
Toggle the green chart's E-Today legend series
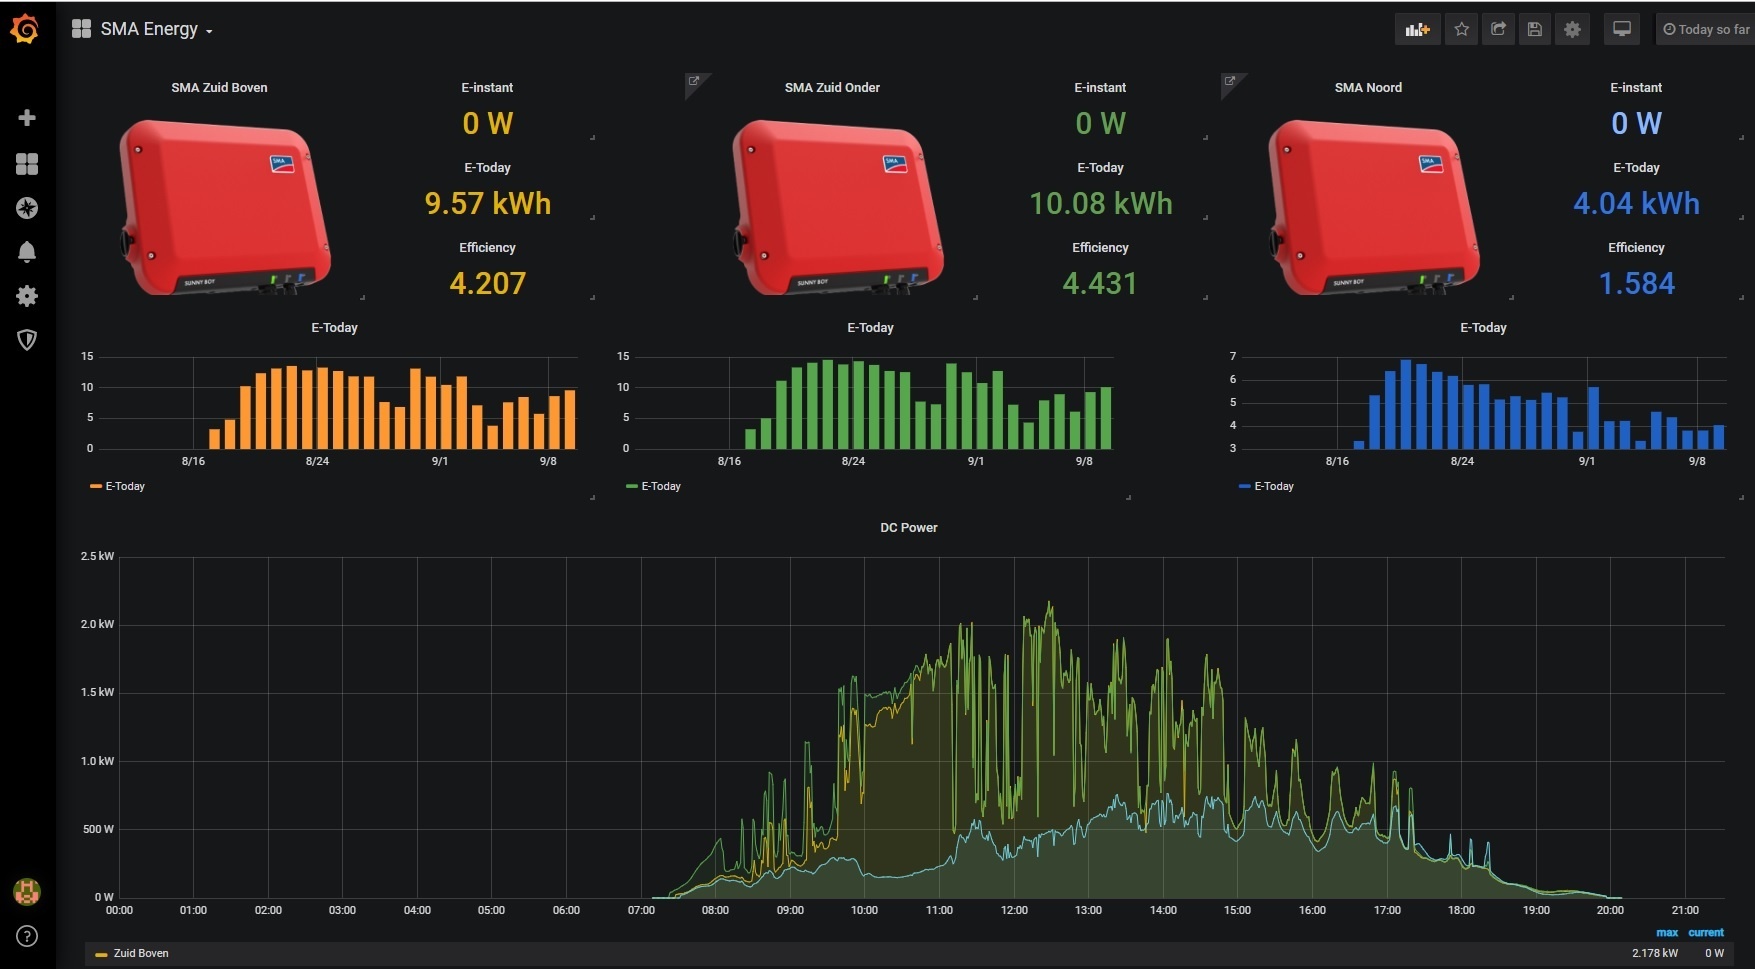pyautogui.click(x=661, y=486)
